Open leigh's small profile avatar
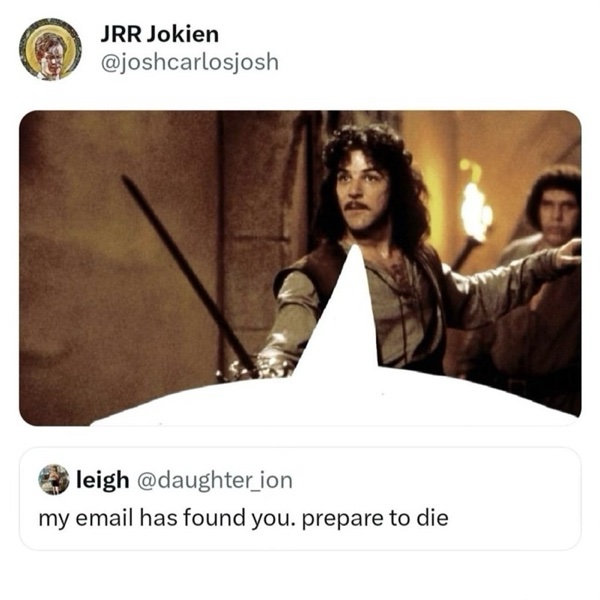The image size is (600, 600). [54, 479]
